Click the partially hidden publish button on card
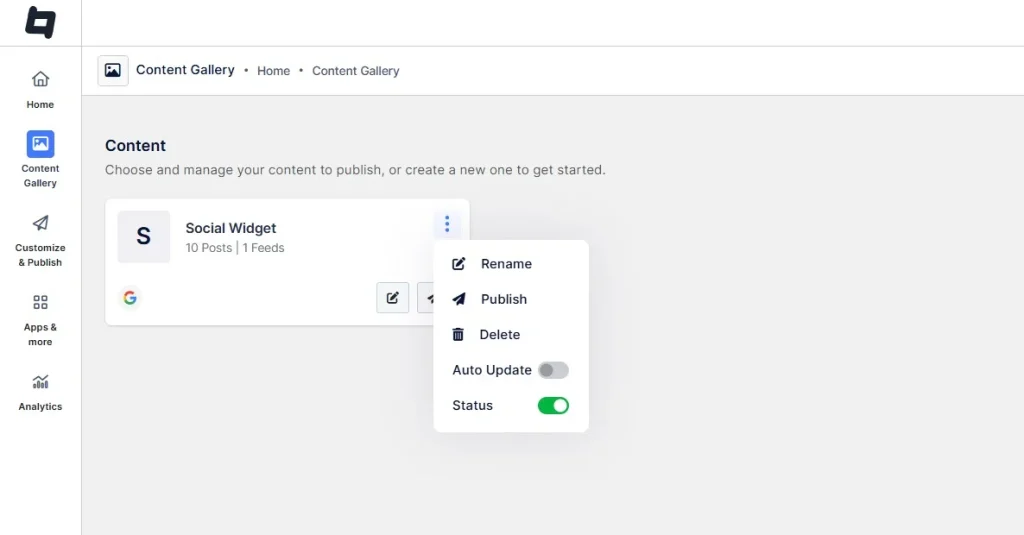The height and width of the screenshot is (535, 1024). coord(425,298)
